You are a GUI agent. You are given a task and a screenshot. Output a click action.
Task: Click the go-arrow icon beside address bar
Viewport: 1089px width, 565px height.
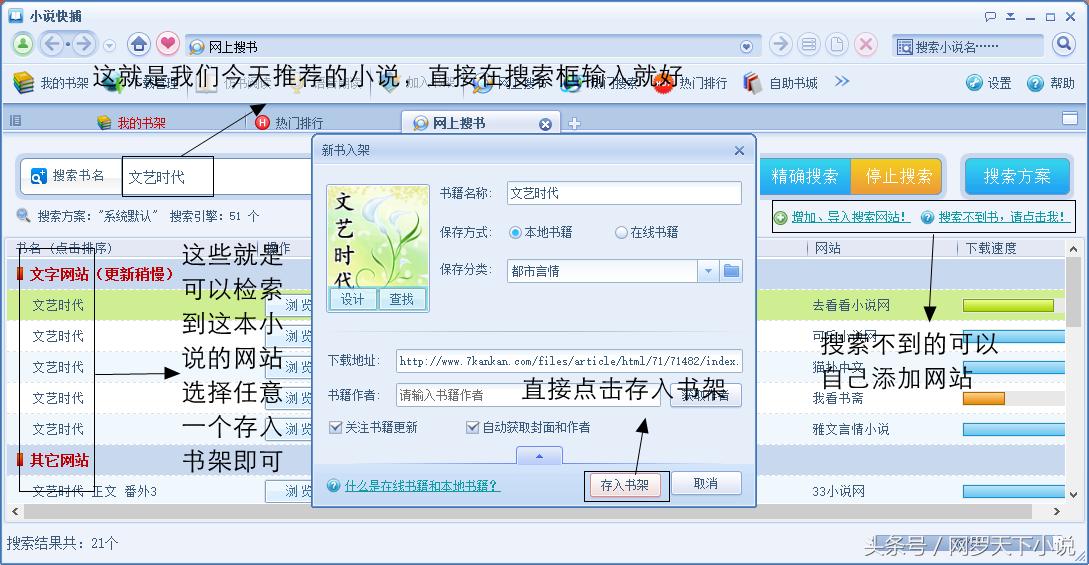(781, 45)
